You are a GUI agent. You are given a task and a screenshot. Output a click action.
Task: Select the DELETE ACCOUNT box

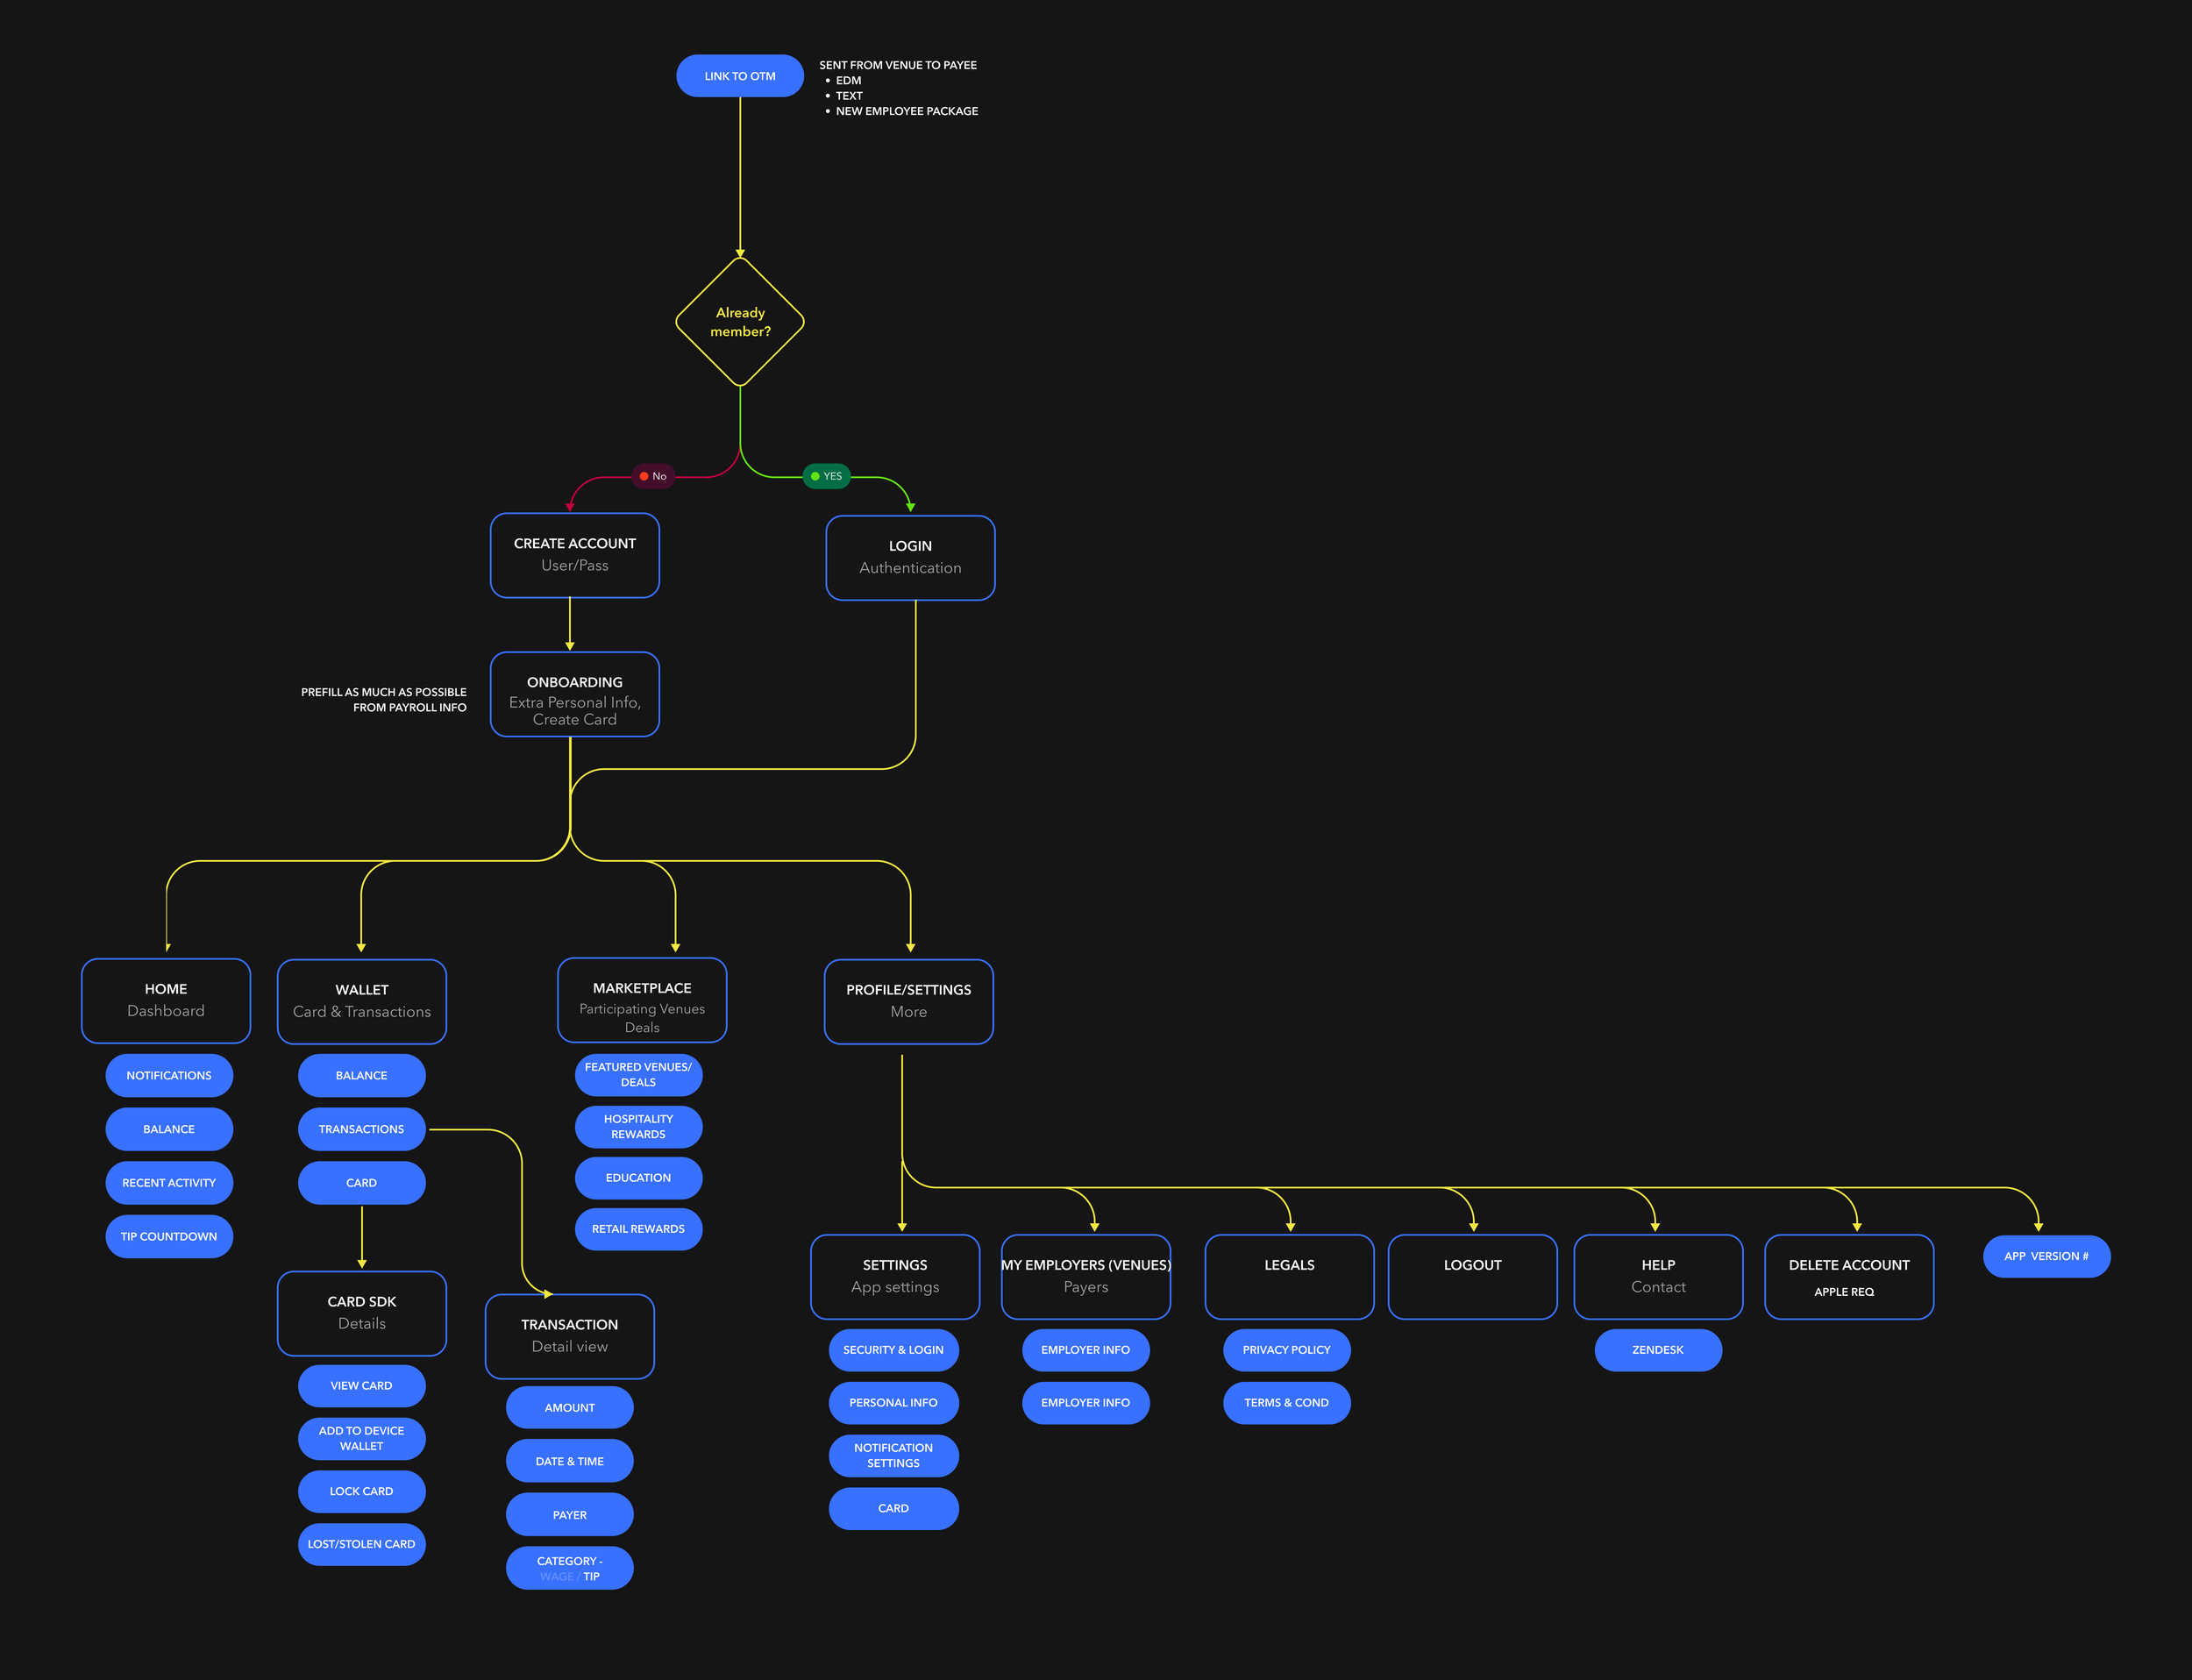pyautogui.click(x=1848, y=1277)
